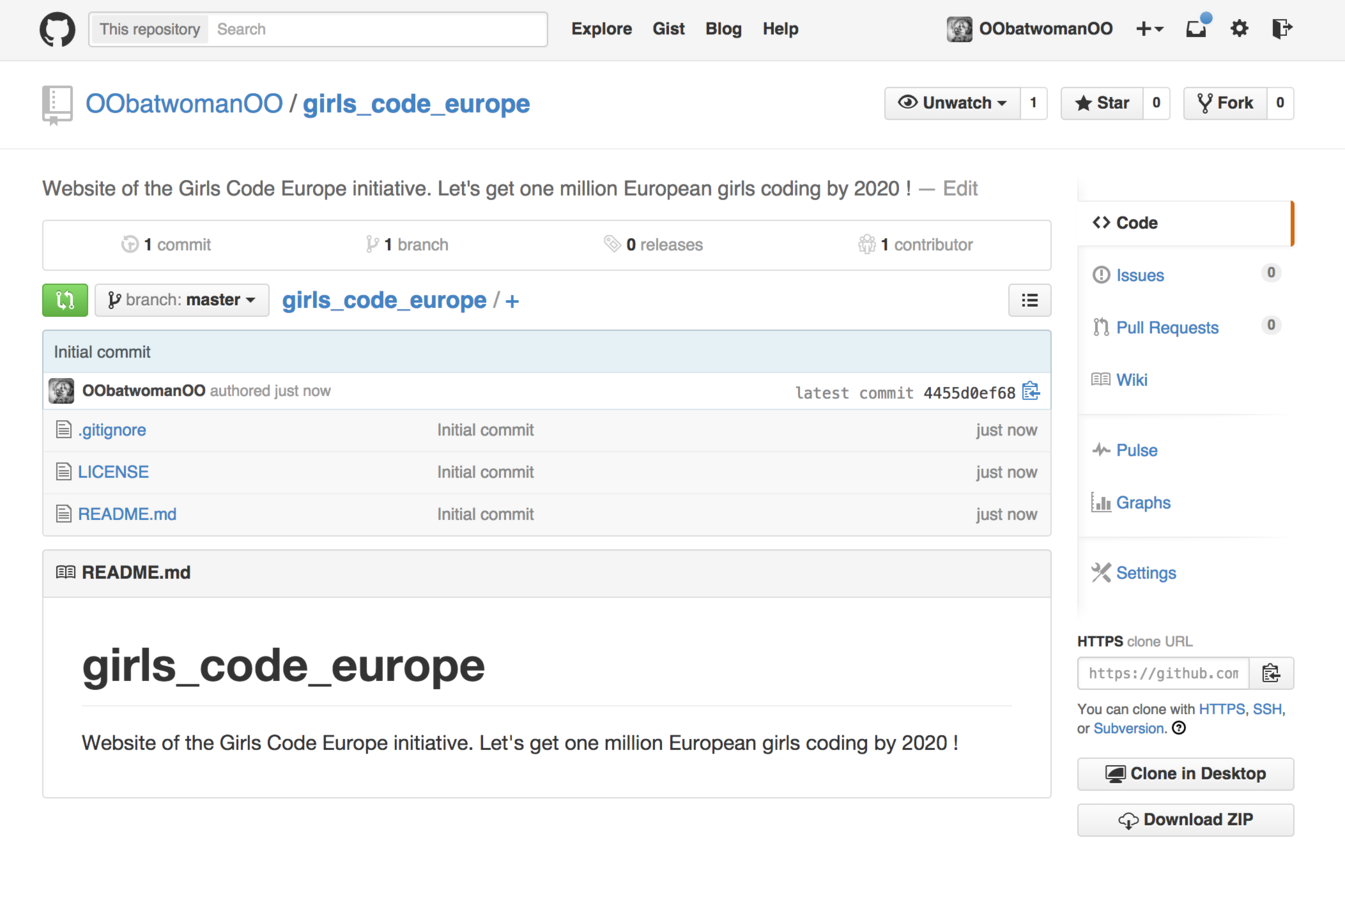Viewport: 1345px width, 900px height.
Task: Open account settings gear icon
Action: [x=1239, y=29]
